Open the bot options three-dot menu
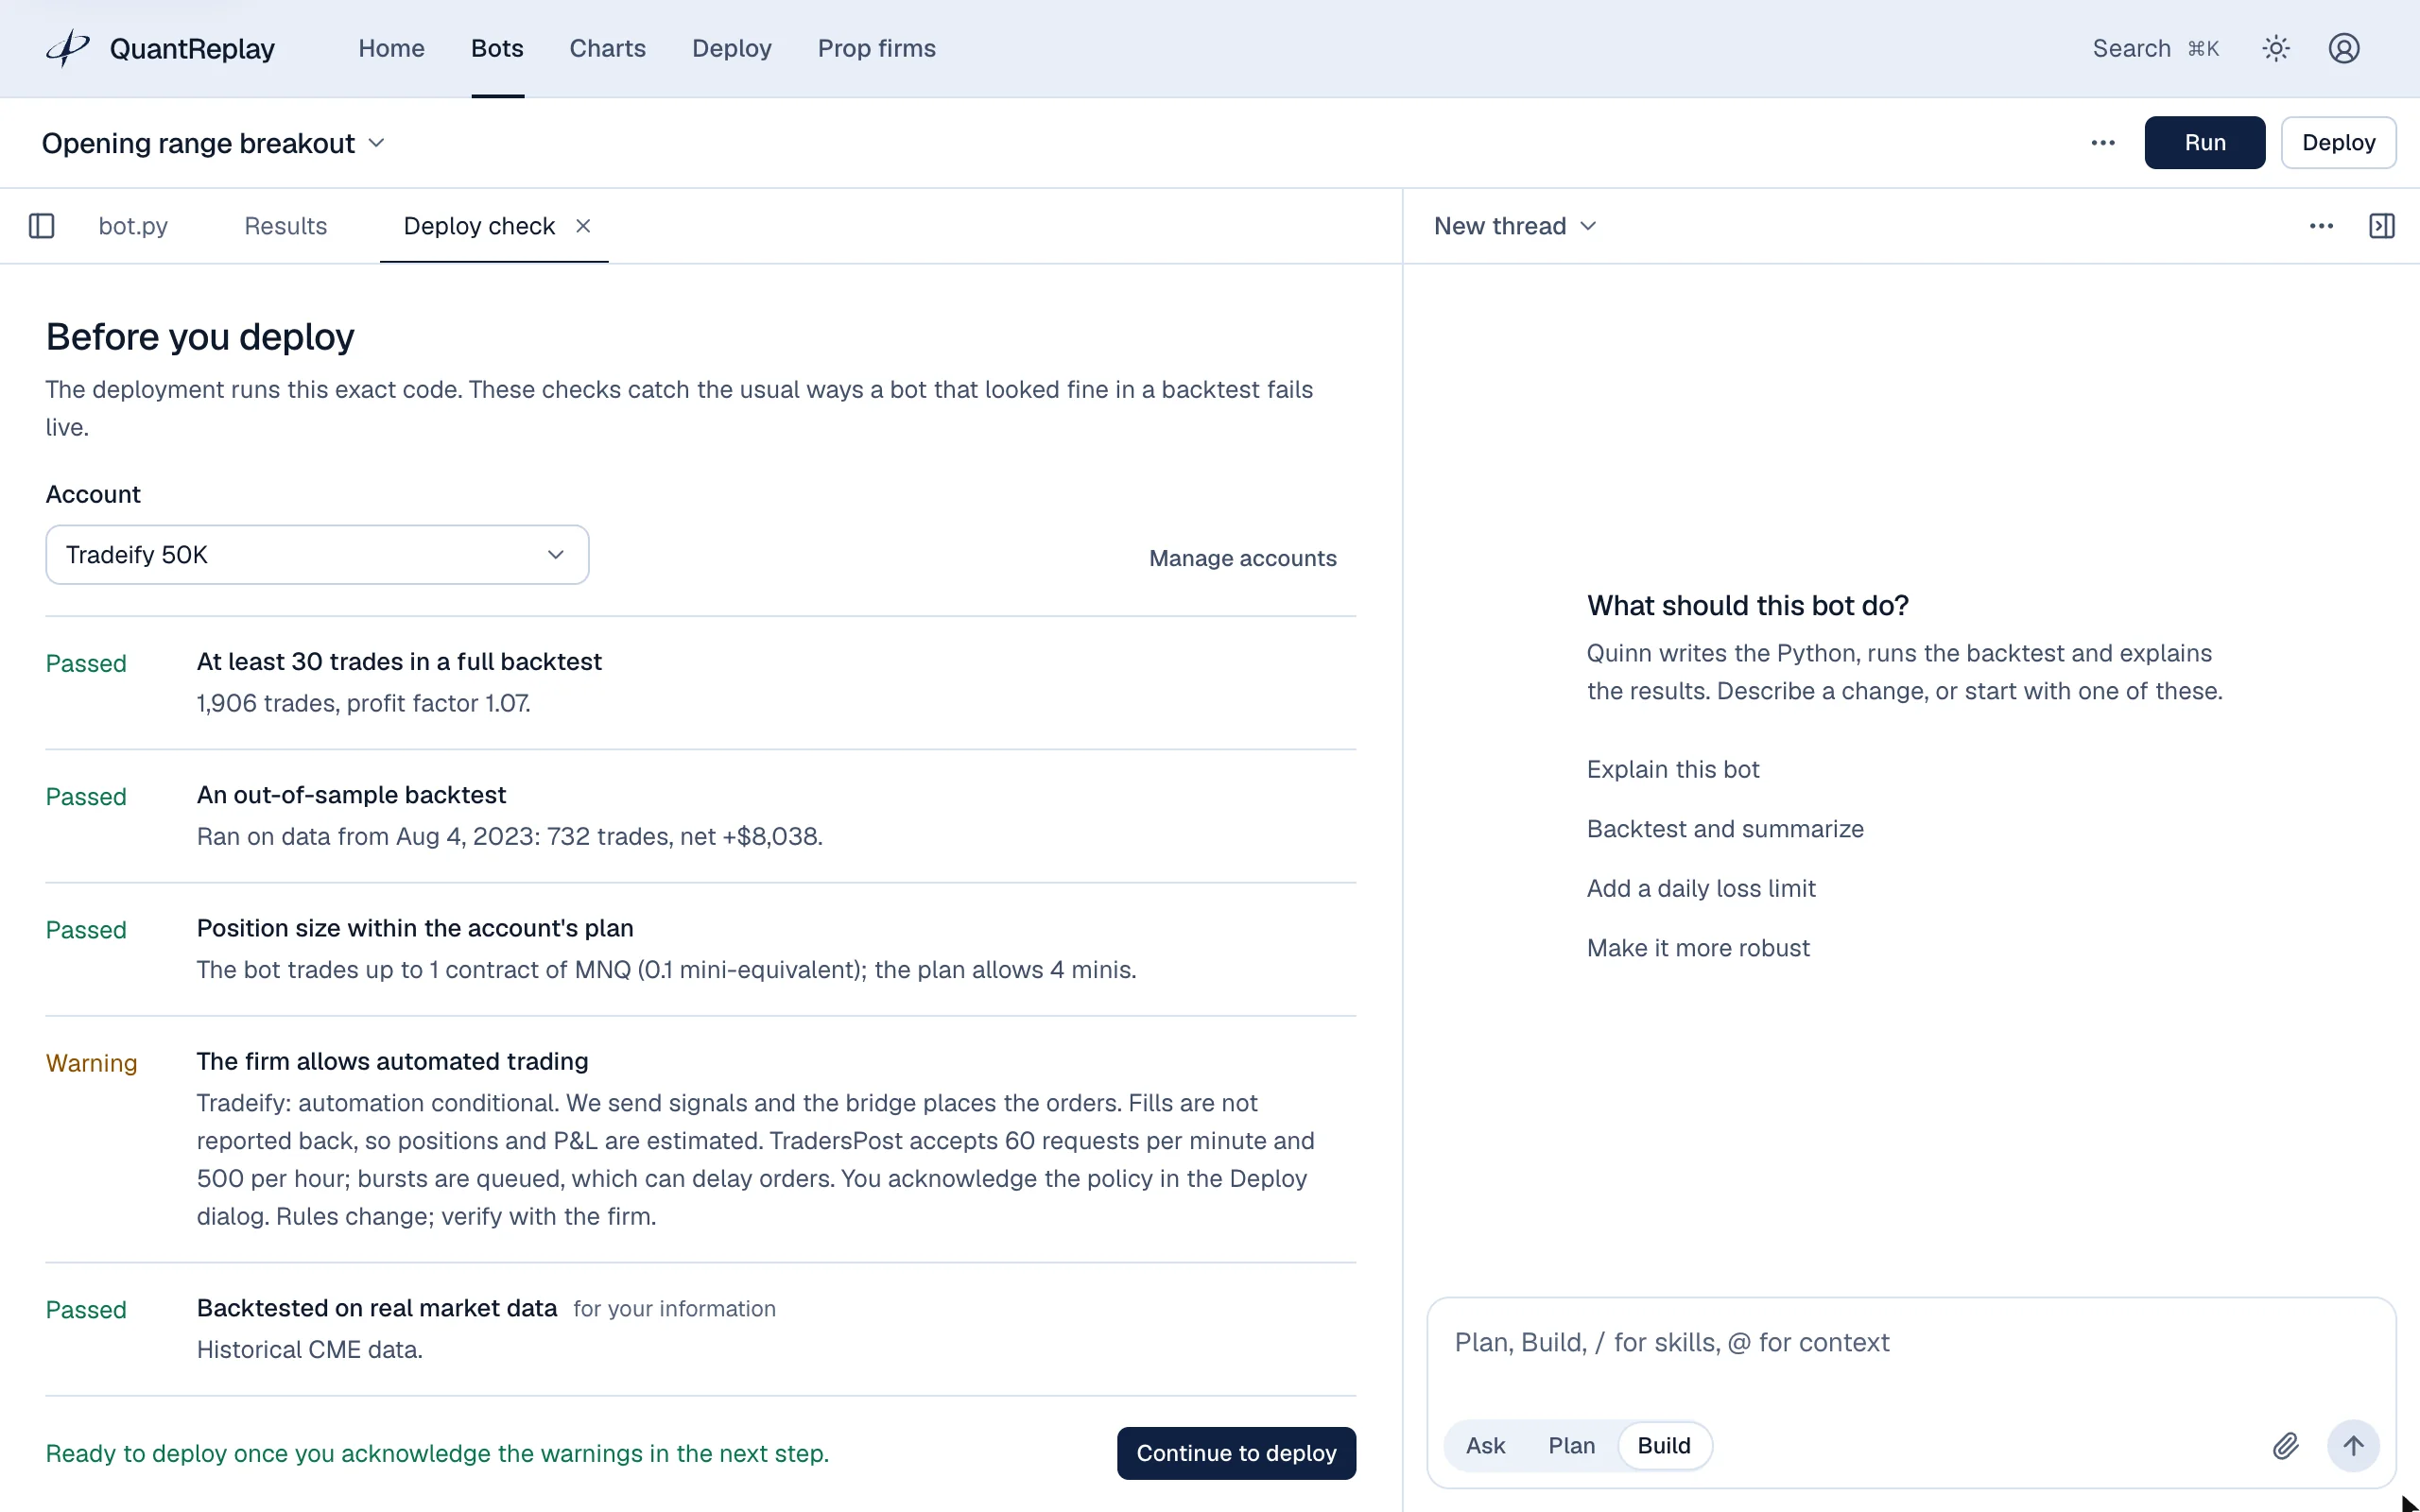The image size is (2420, 1512). click(2103, 143)
